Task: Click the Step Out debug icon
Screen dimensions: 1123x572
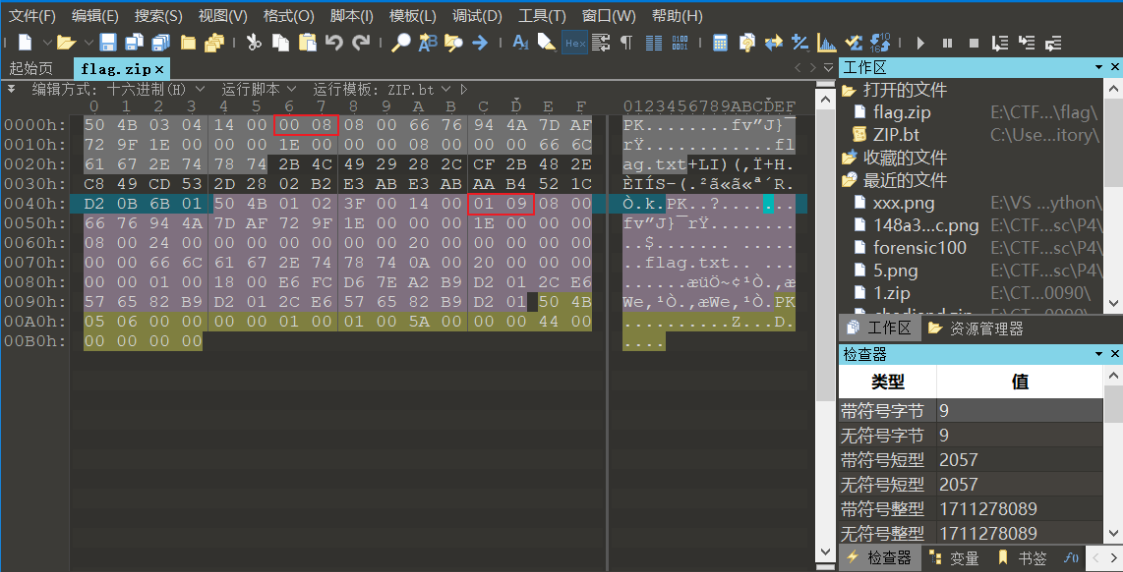Action: (x=1054, y=43)
